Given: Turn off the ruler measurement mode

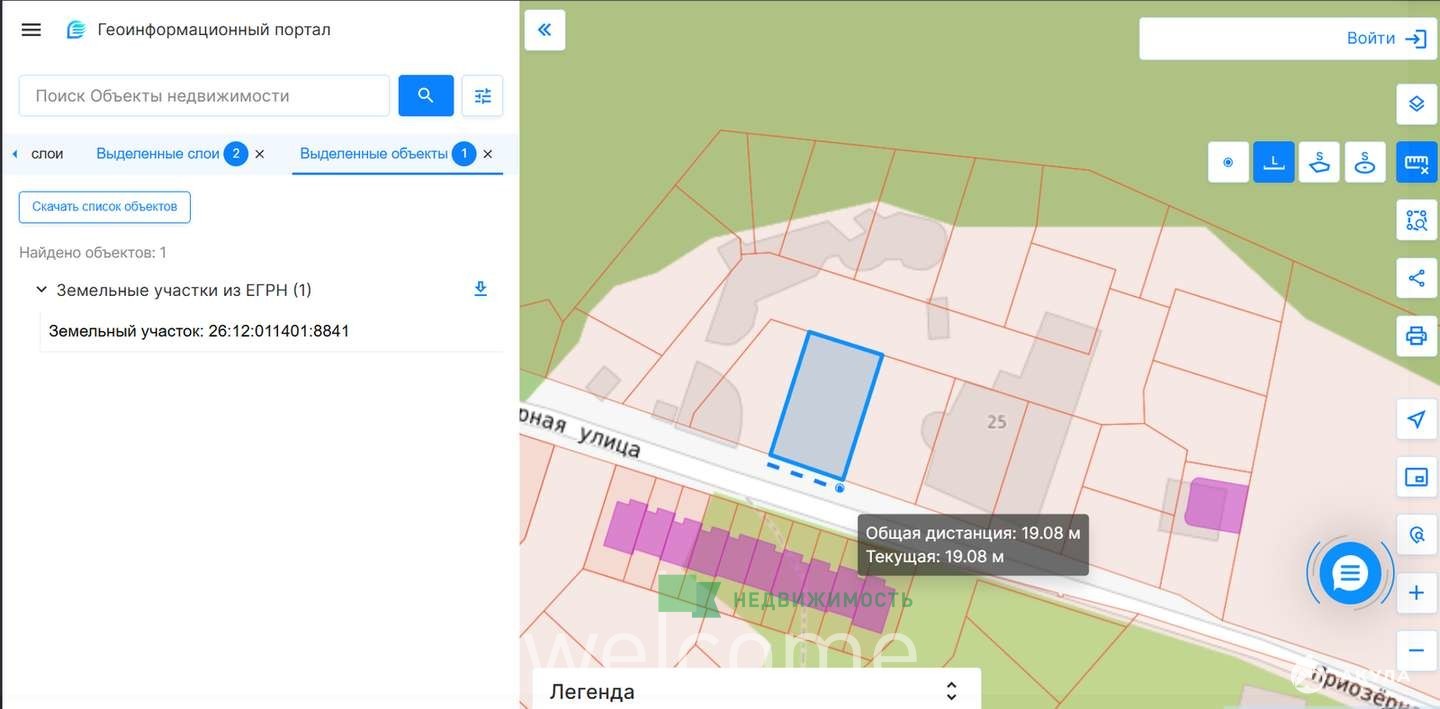Looking at the screenshot, I should [1416, 162].
